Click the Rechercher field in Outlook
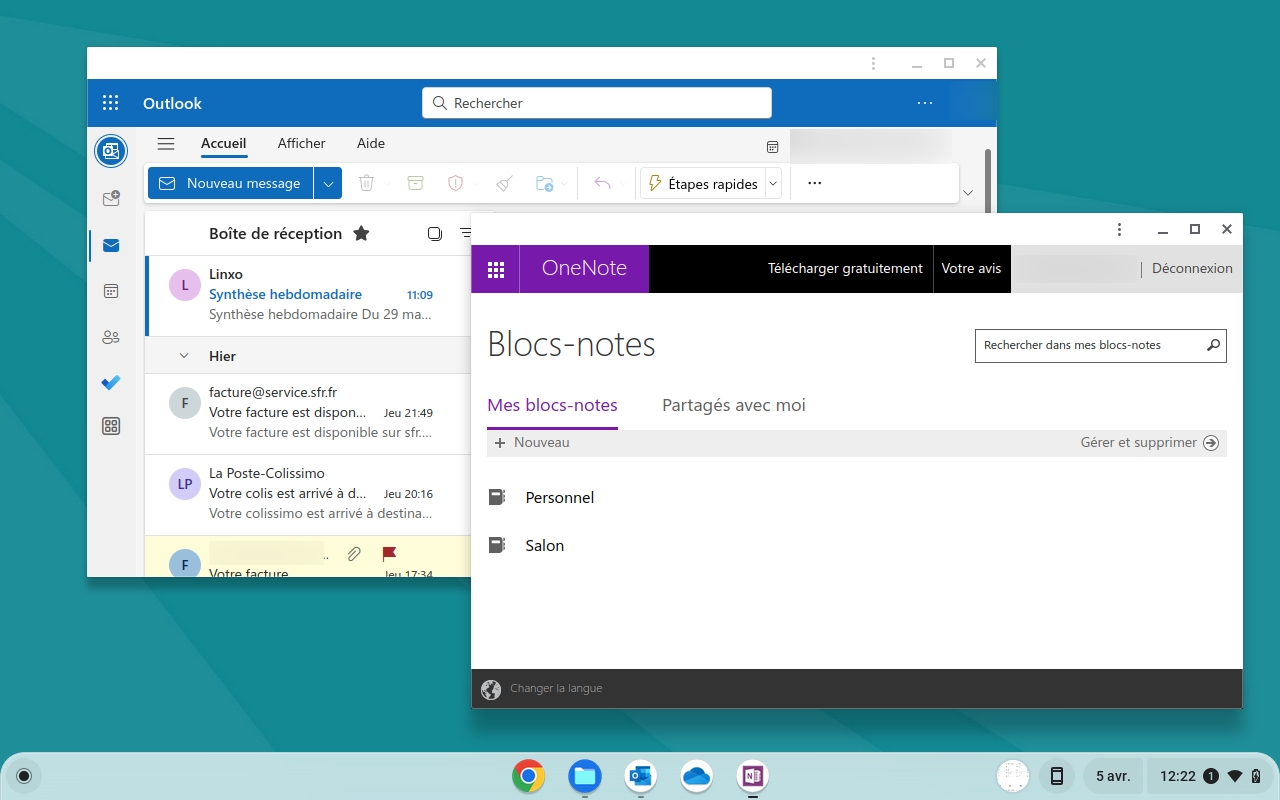The image size is (1280, 800). [596, 103]
